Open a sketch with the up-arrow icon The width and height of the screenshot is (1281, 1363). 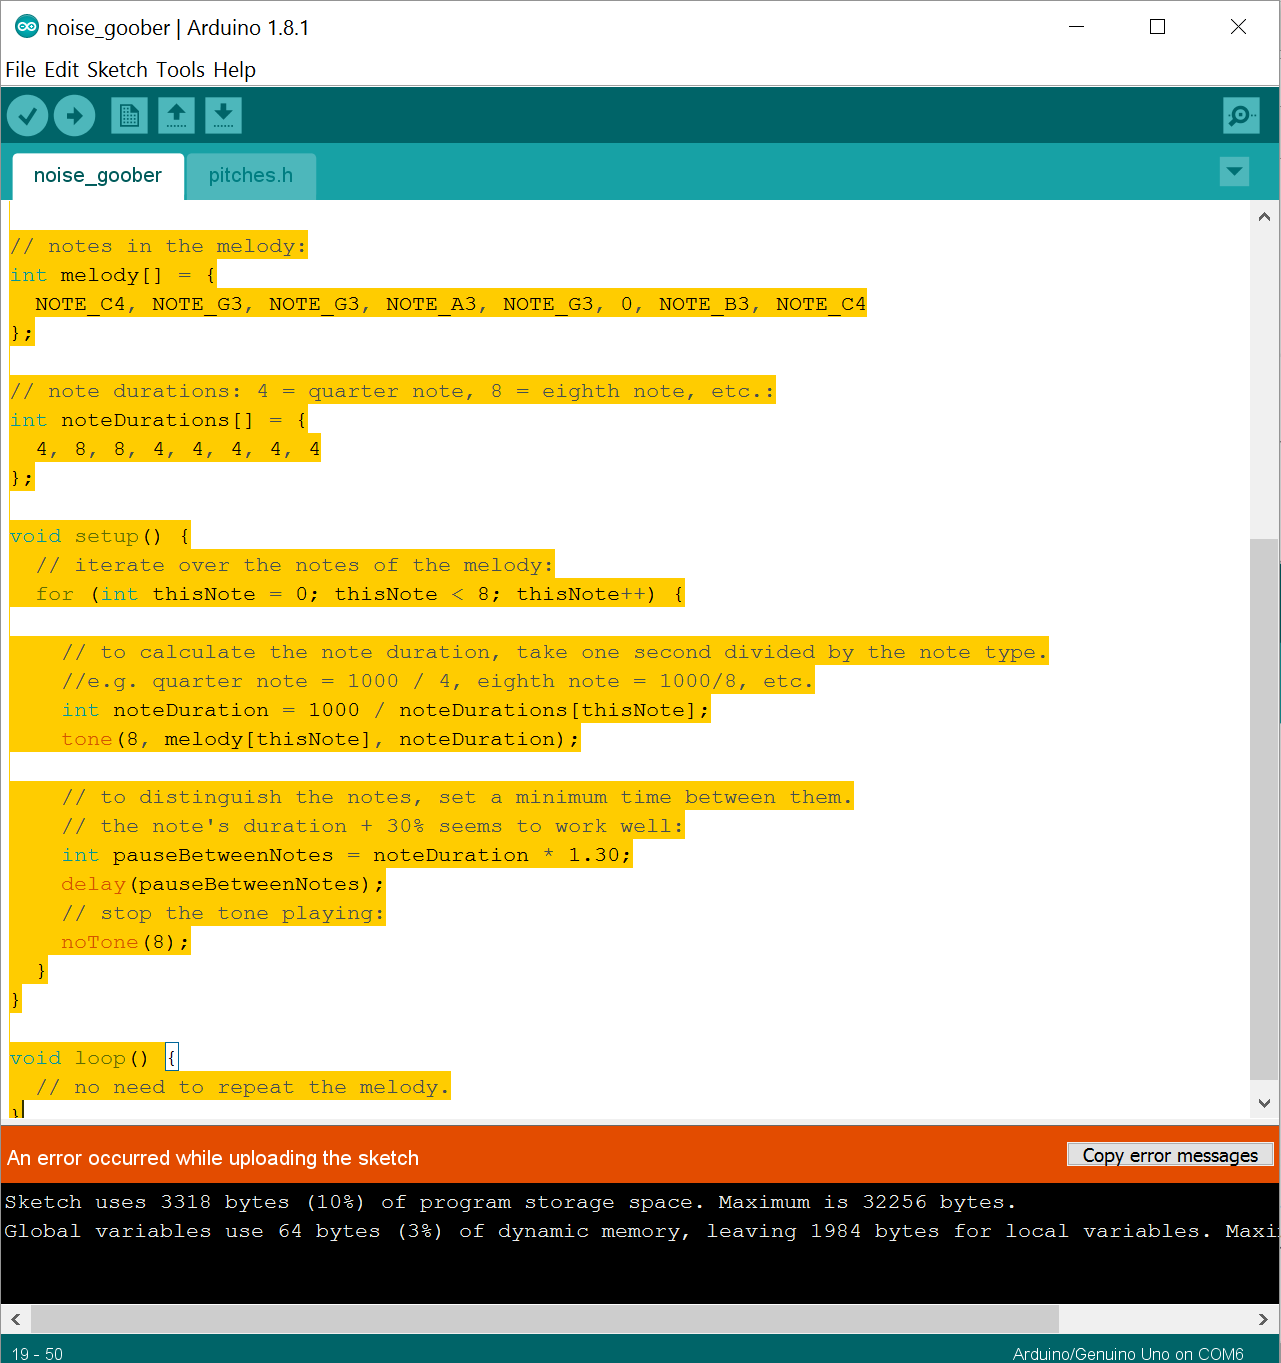click(176, 116)
